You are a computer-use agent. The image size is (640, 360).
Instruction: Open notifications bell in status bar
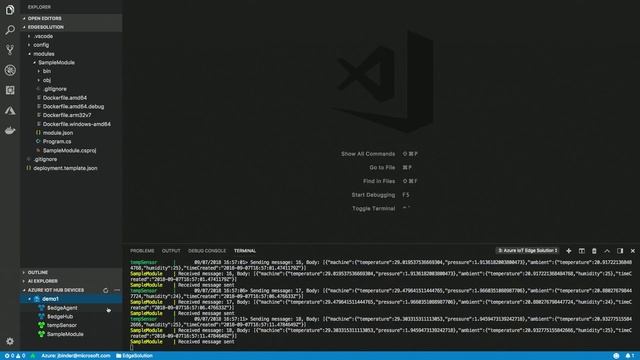click(630, 356)
